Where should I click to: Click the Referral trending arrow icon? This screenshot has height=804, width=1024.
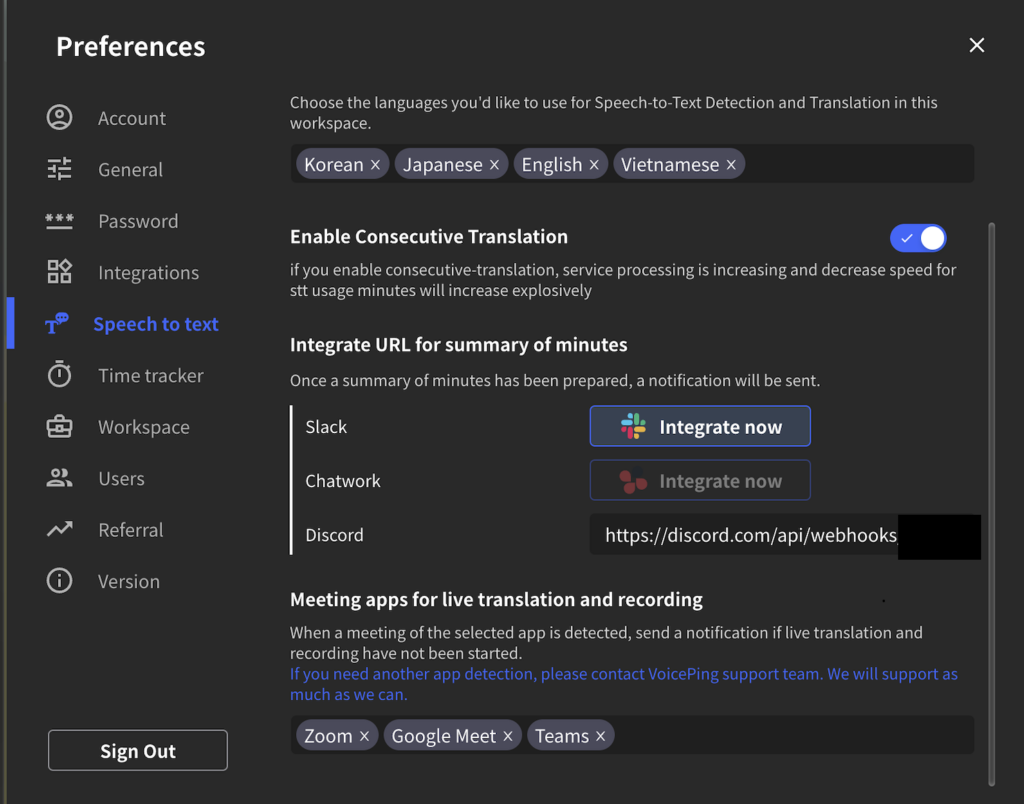[60, 530]
